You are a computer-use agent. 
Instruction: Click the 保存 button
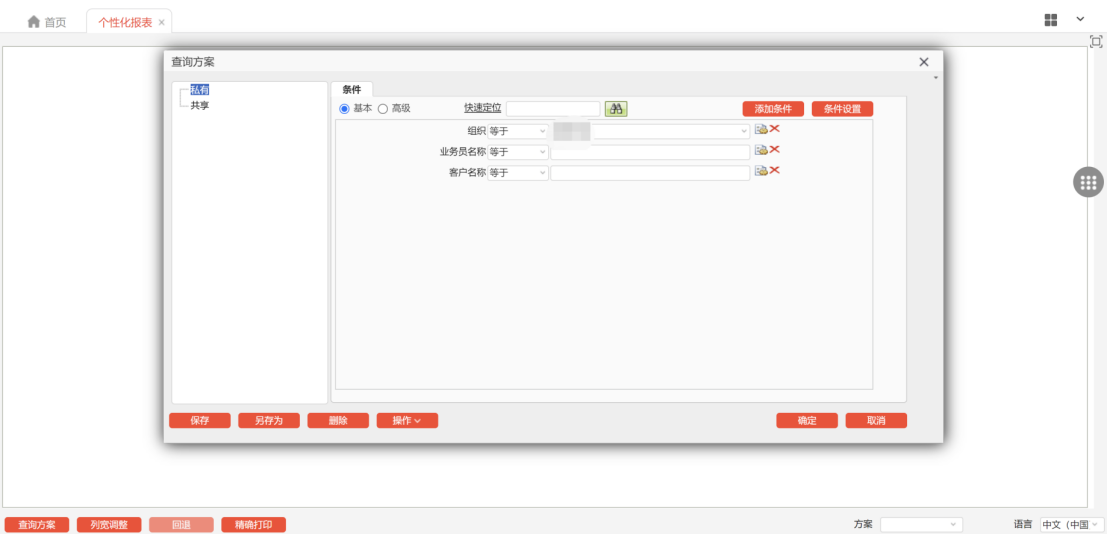click(200, 421)
